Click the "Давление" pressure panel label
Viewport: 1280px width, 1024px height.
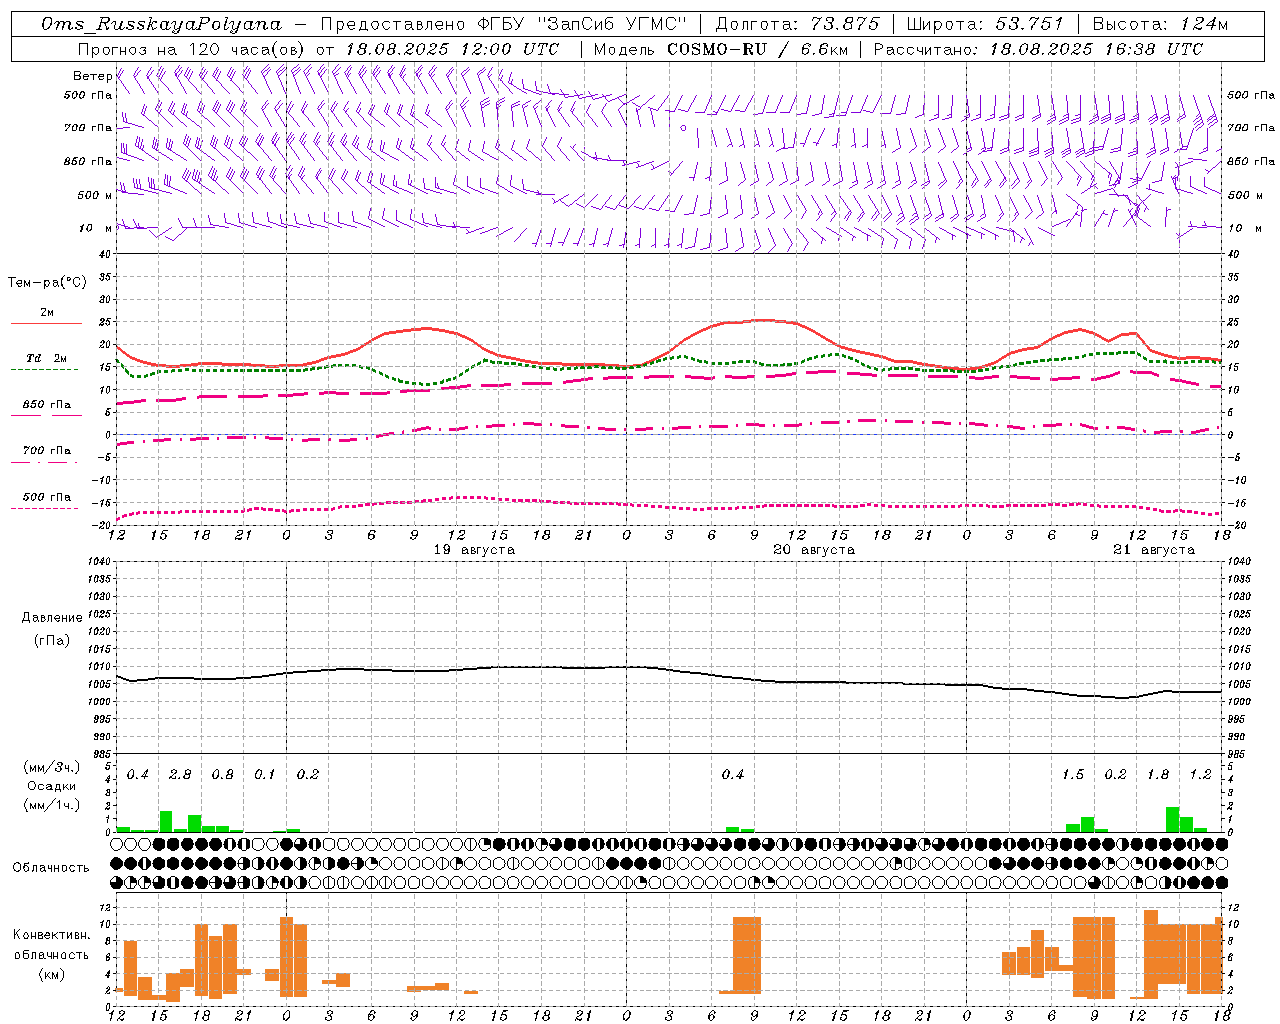tap(52, 618)
